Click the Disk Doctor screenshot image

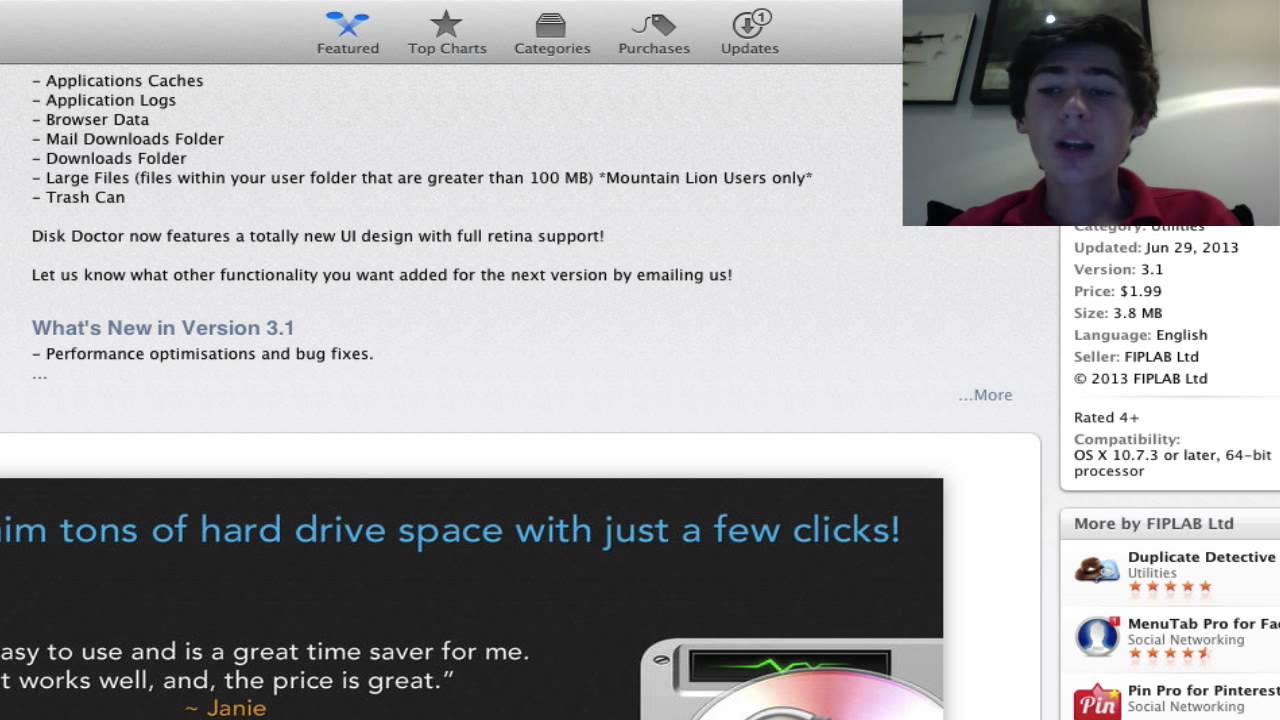471,599
